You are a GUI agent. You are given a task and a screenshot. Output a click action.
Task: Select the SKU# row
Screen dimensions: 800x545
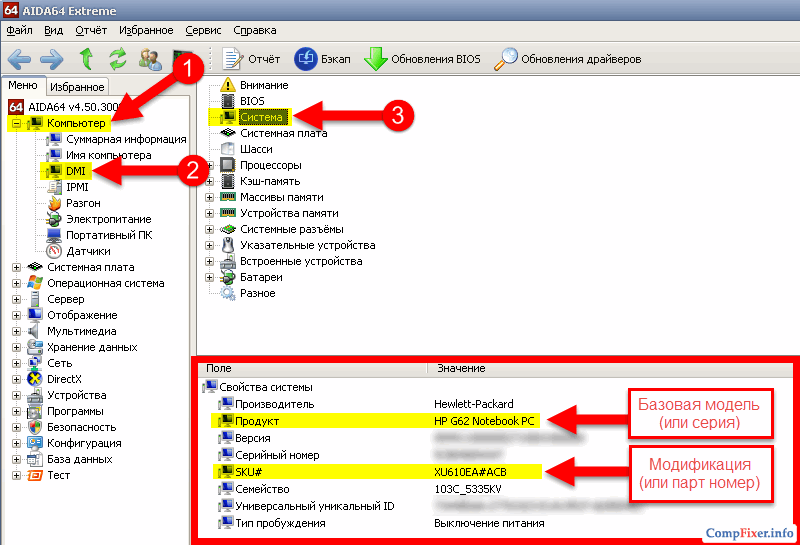(377, 472)
